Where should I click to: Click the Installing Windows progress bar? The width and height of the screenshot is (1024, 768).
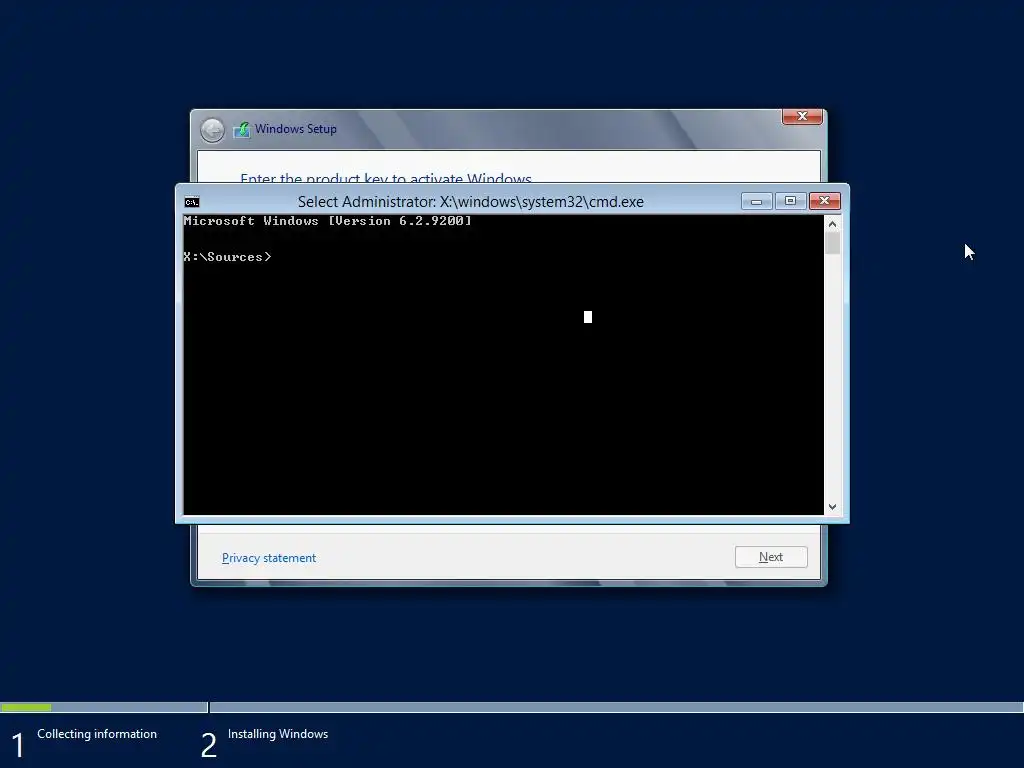[x=616, y=707]
